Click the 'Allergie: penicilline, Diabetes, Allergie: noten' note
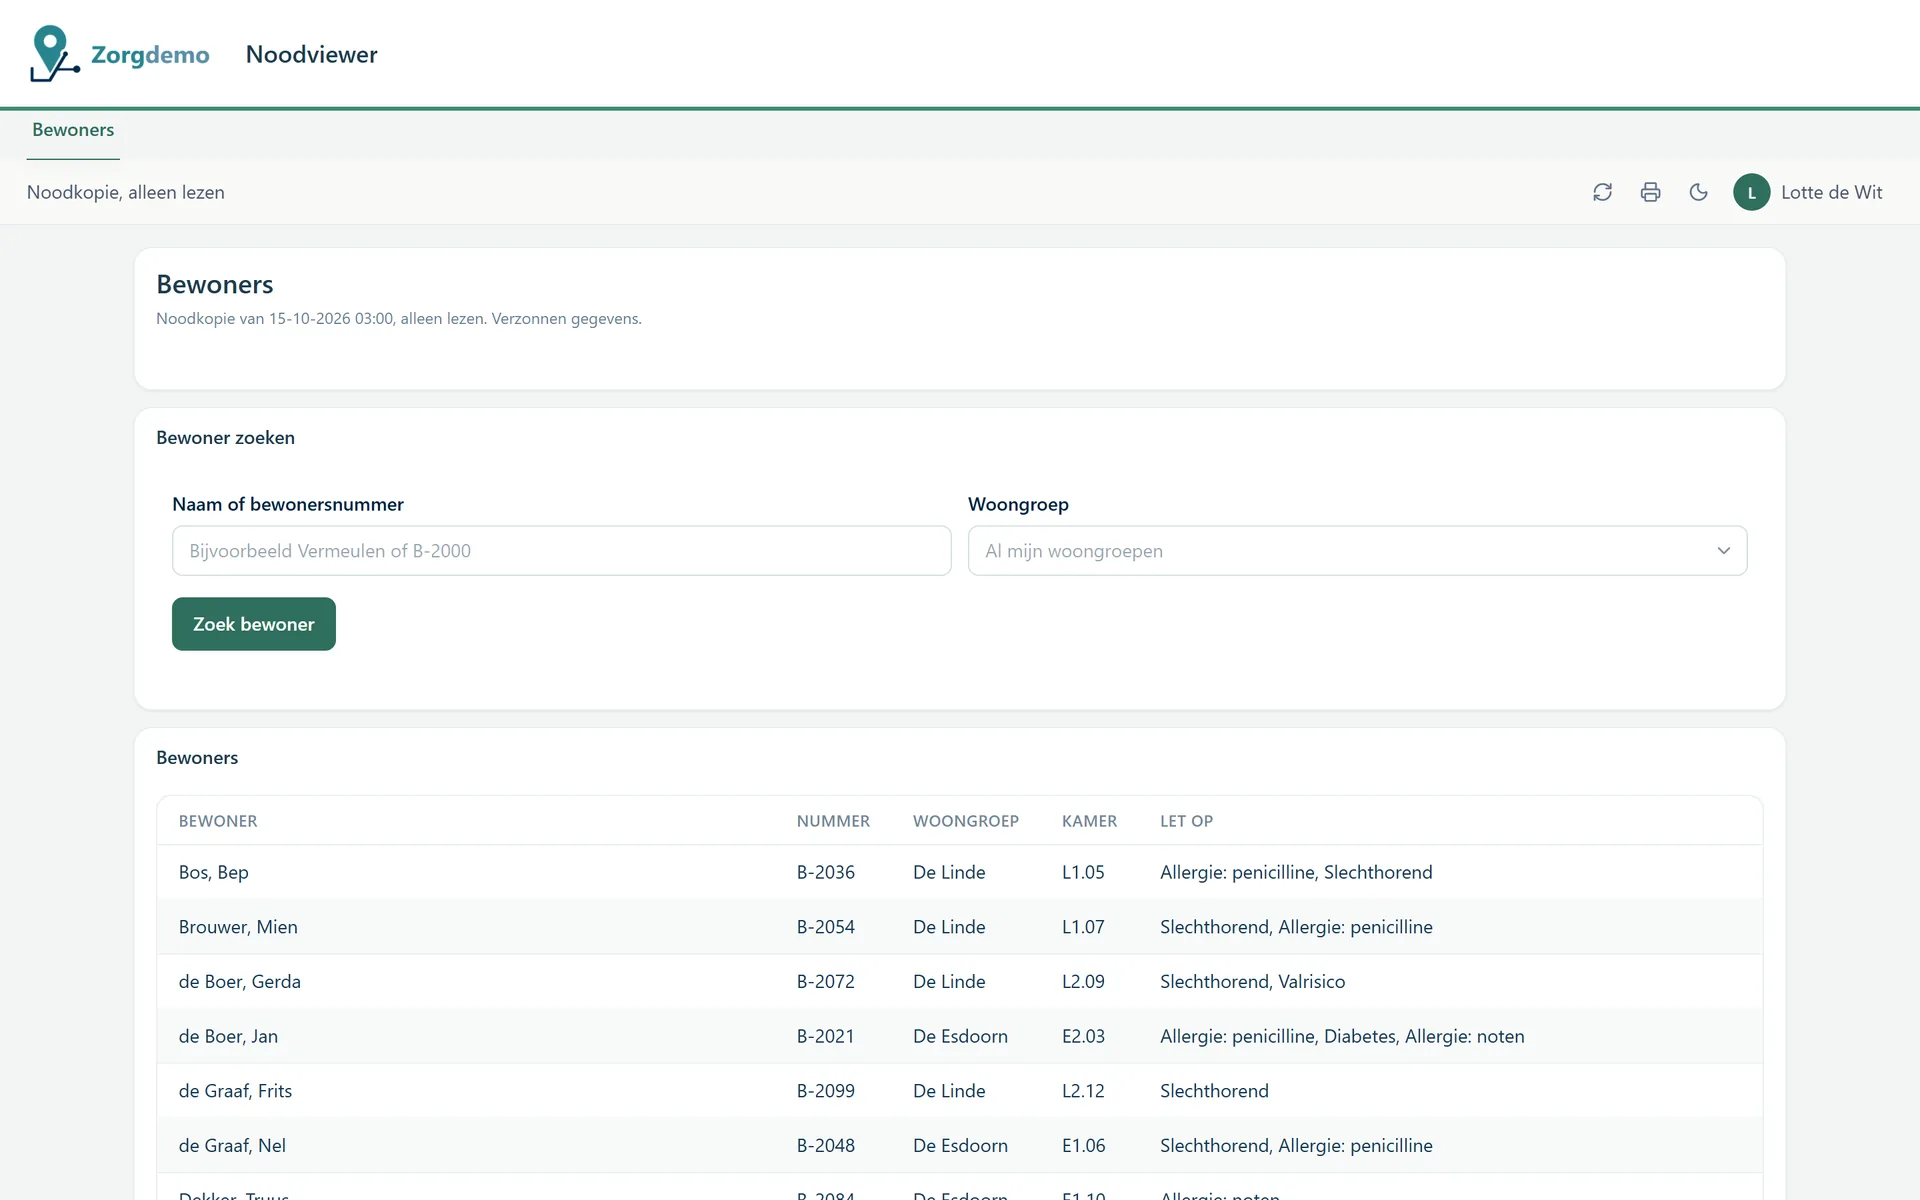 [x=1342, y=1037]
